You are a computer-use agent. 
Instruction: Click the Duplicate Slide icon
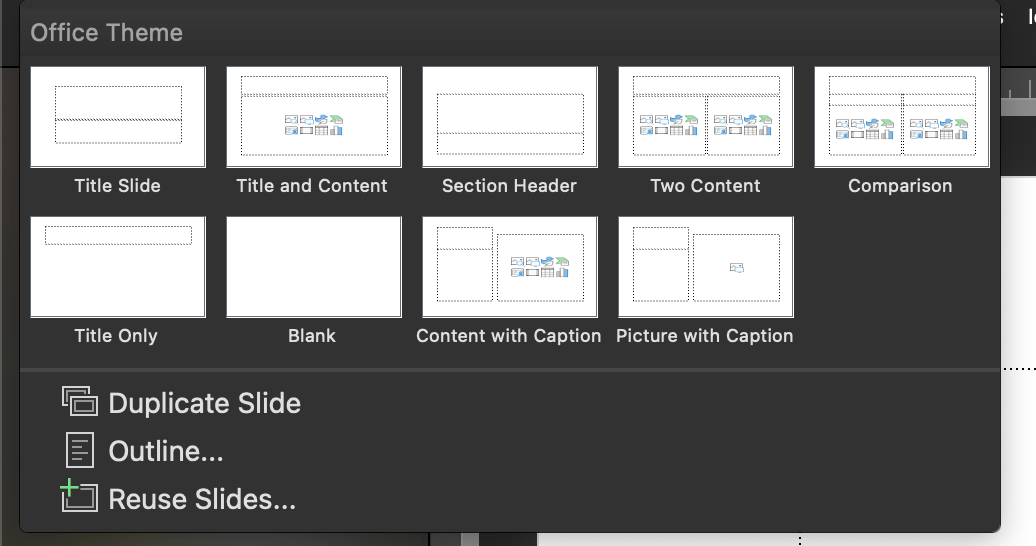click(80, 401)
